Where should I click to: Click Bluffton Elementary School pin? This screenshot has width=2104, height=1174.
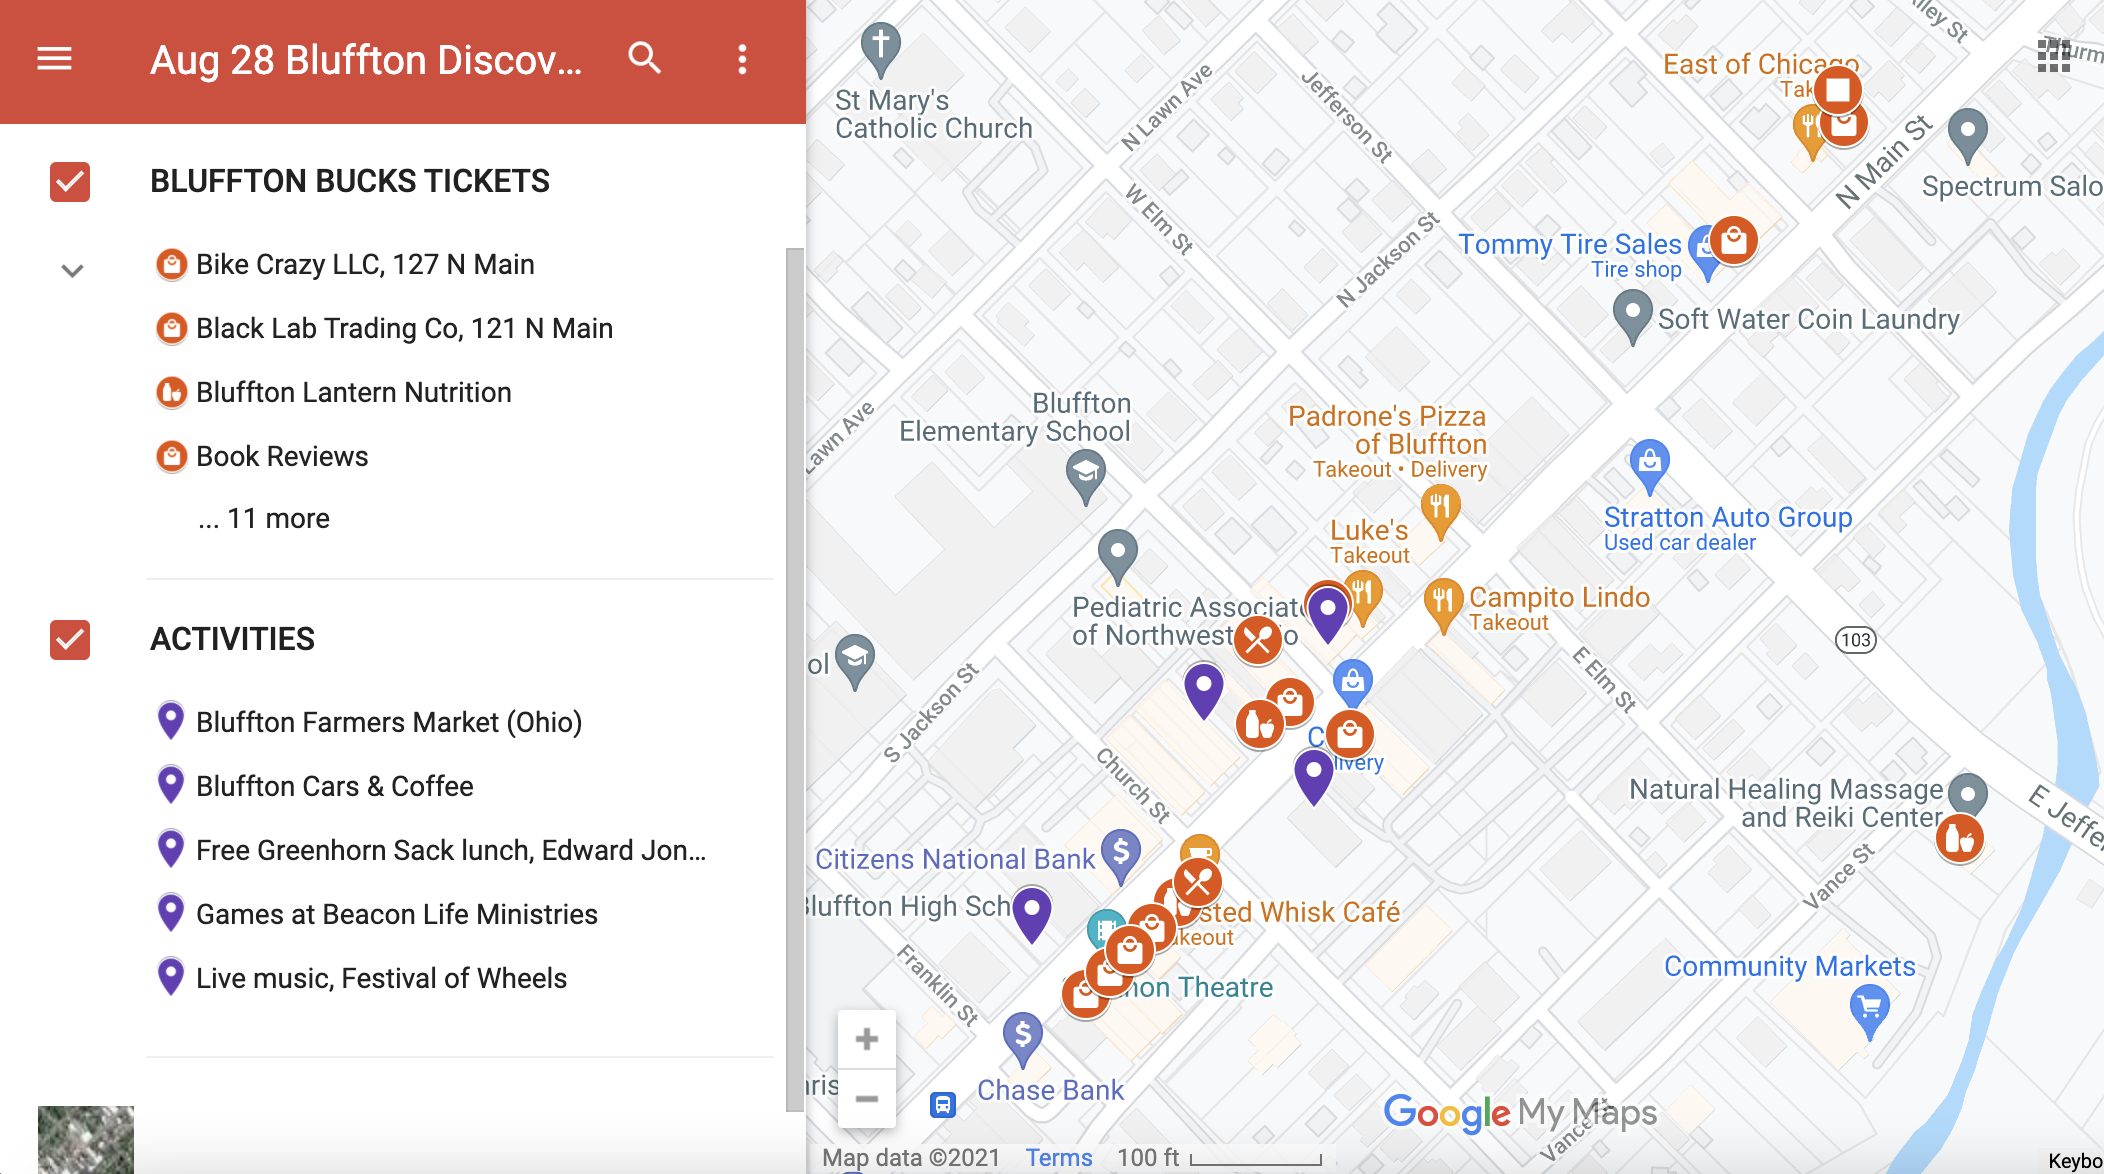pyautogui.click(x=1085, y=476)
